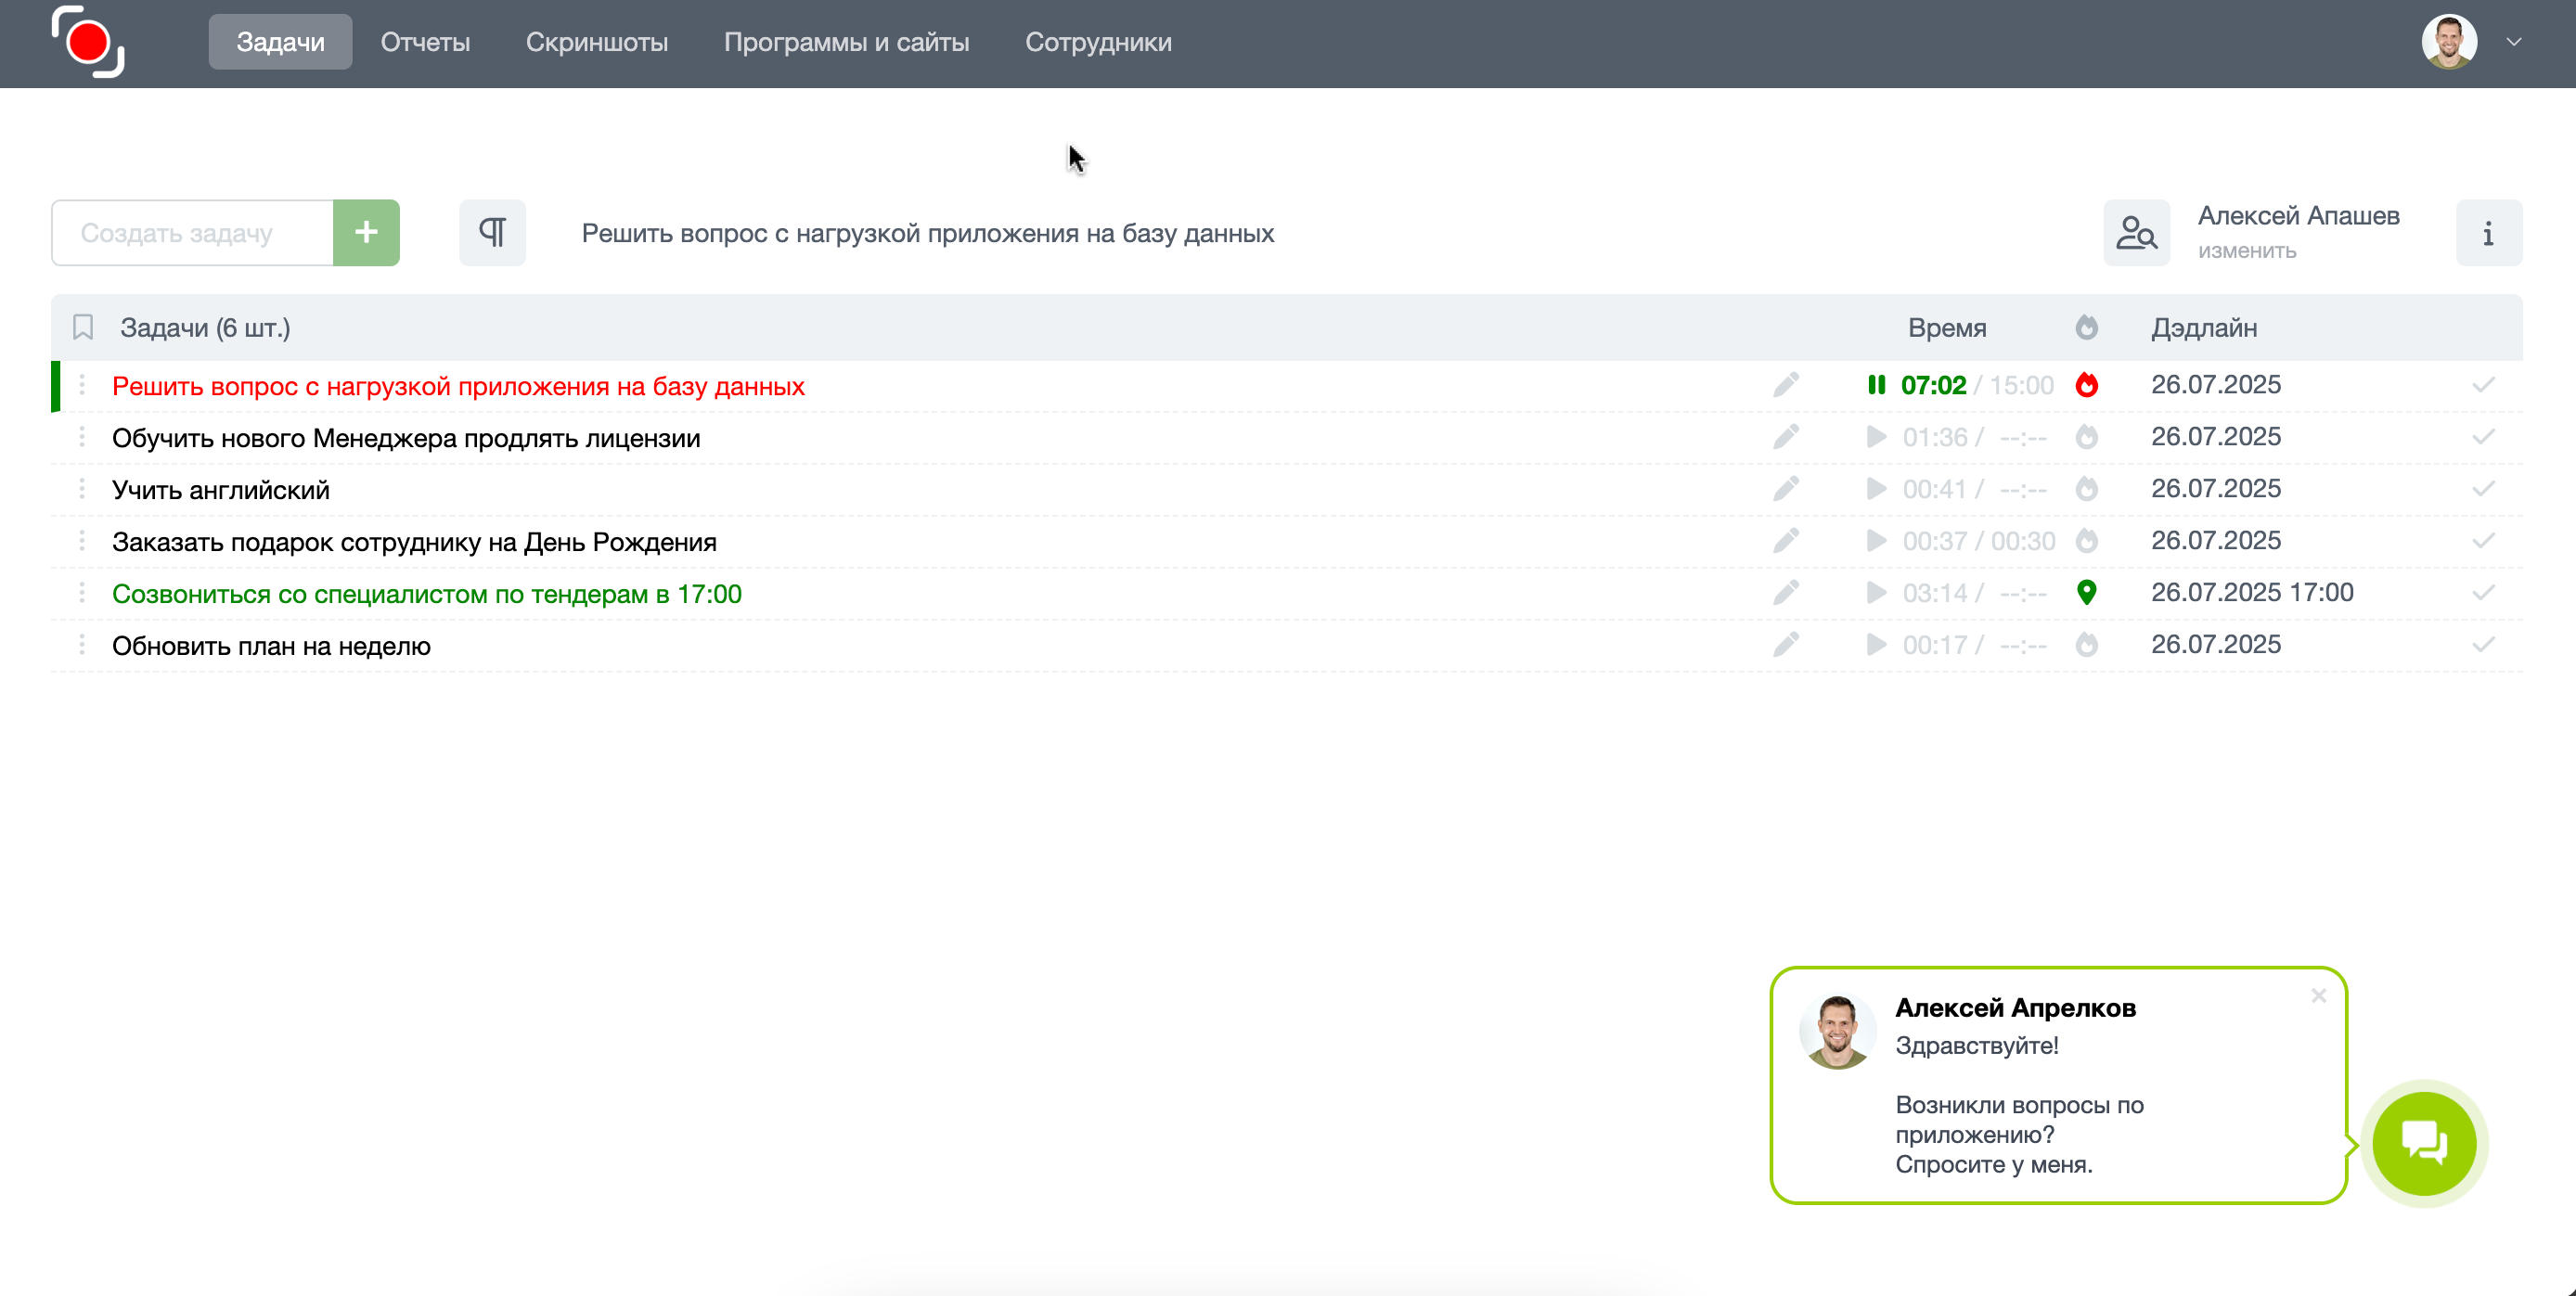The image size is (2576, 1296).
Task: Open the info icon button
Action: pyautogui.click(x=2488, y=232)
